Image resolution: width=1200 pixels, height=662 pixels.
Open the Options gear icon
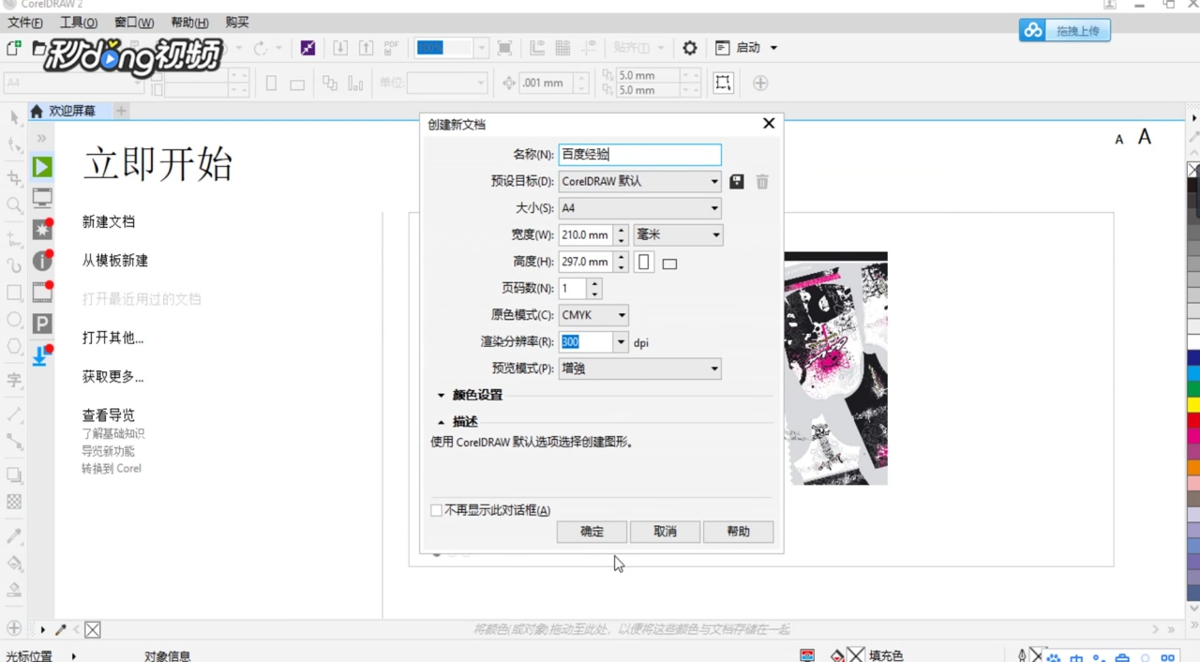coord(690,48)
